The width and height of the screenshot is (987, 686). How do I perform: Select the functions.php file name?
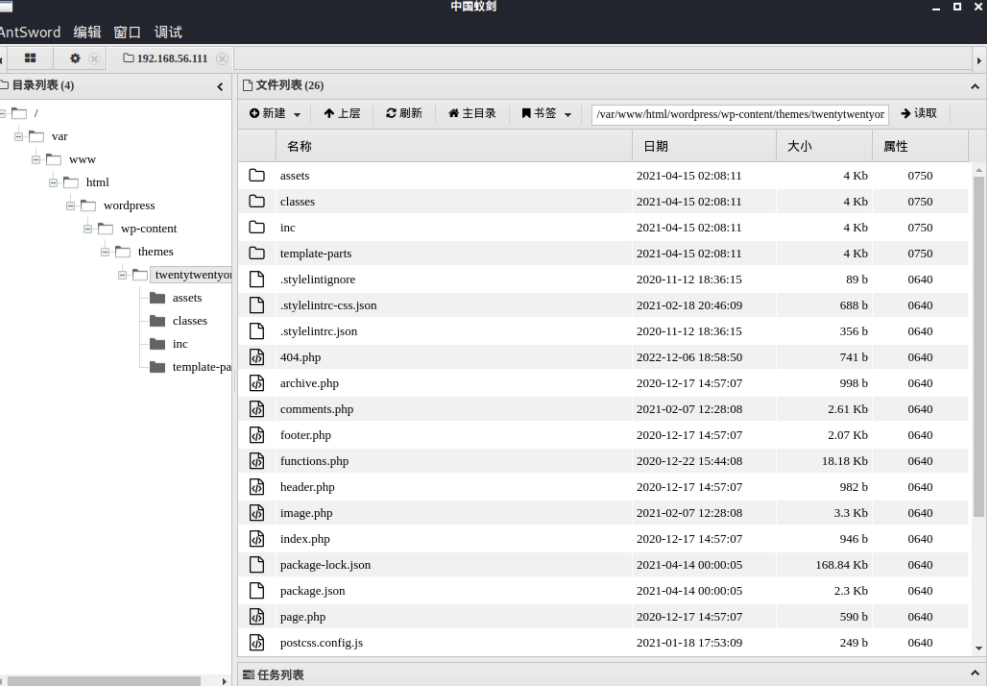[x=314, y=461]
